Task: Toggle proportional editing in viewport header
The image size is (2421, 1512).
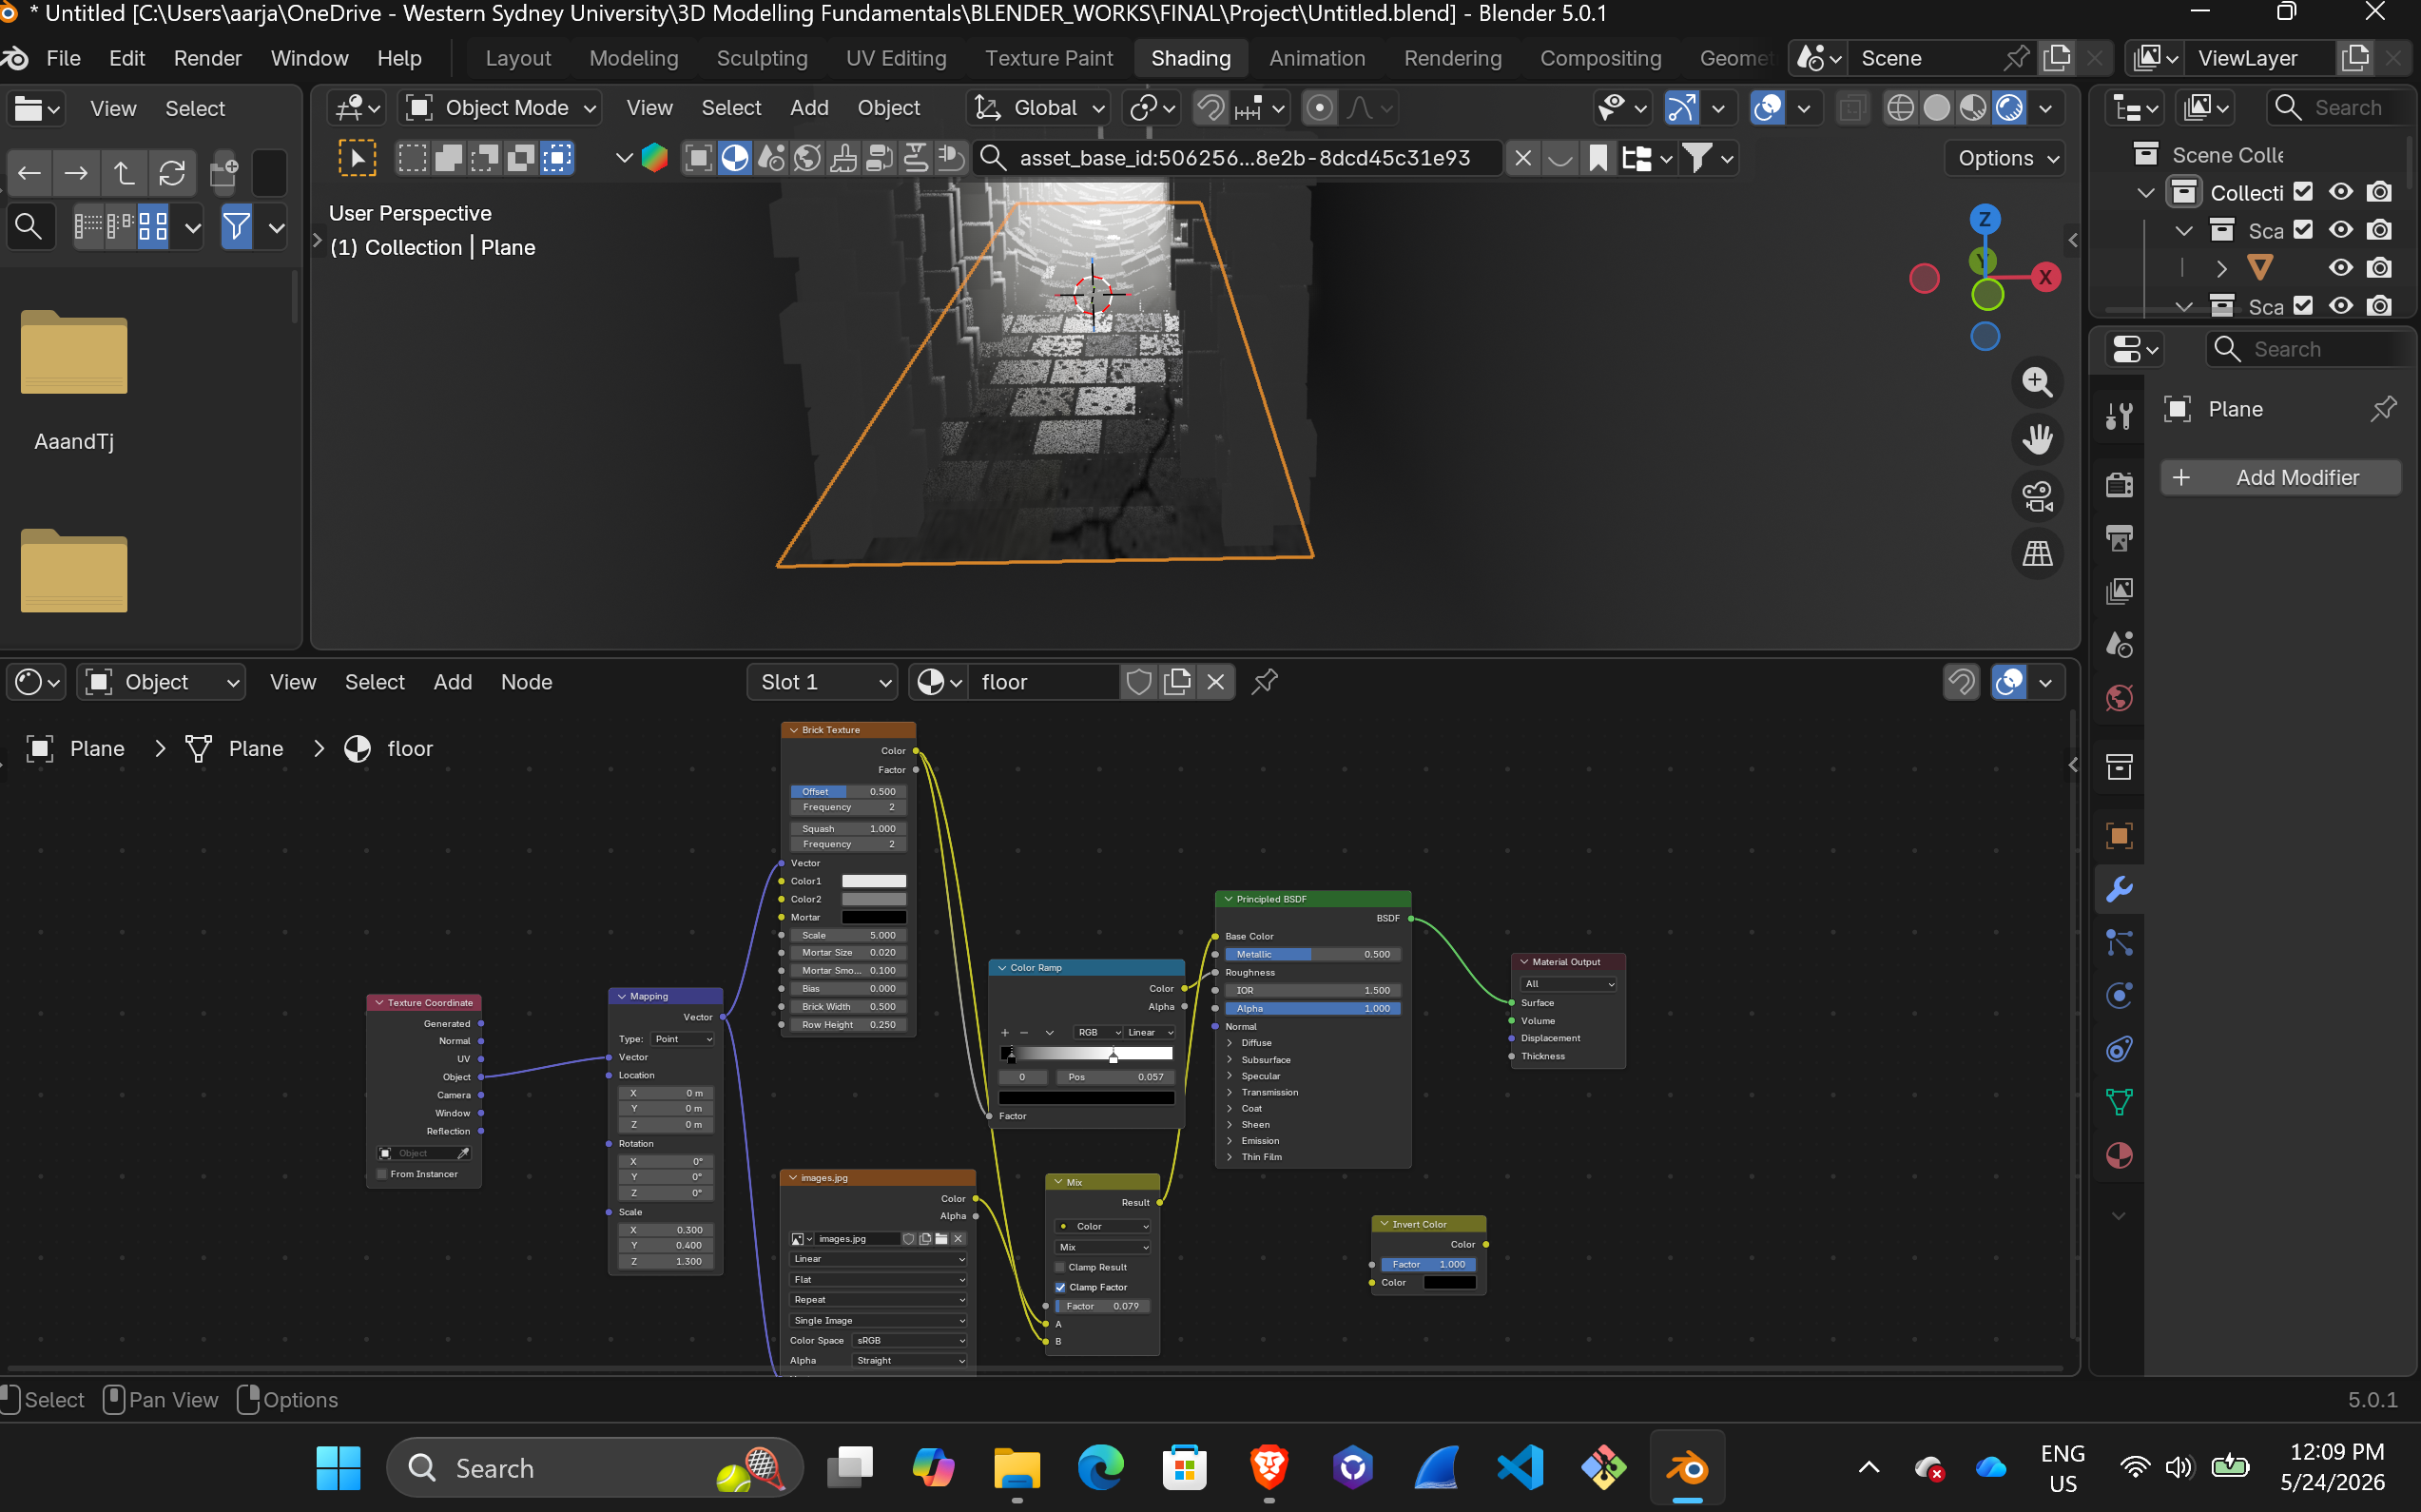Action: tap(1319, 108)
